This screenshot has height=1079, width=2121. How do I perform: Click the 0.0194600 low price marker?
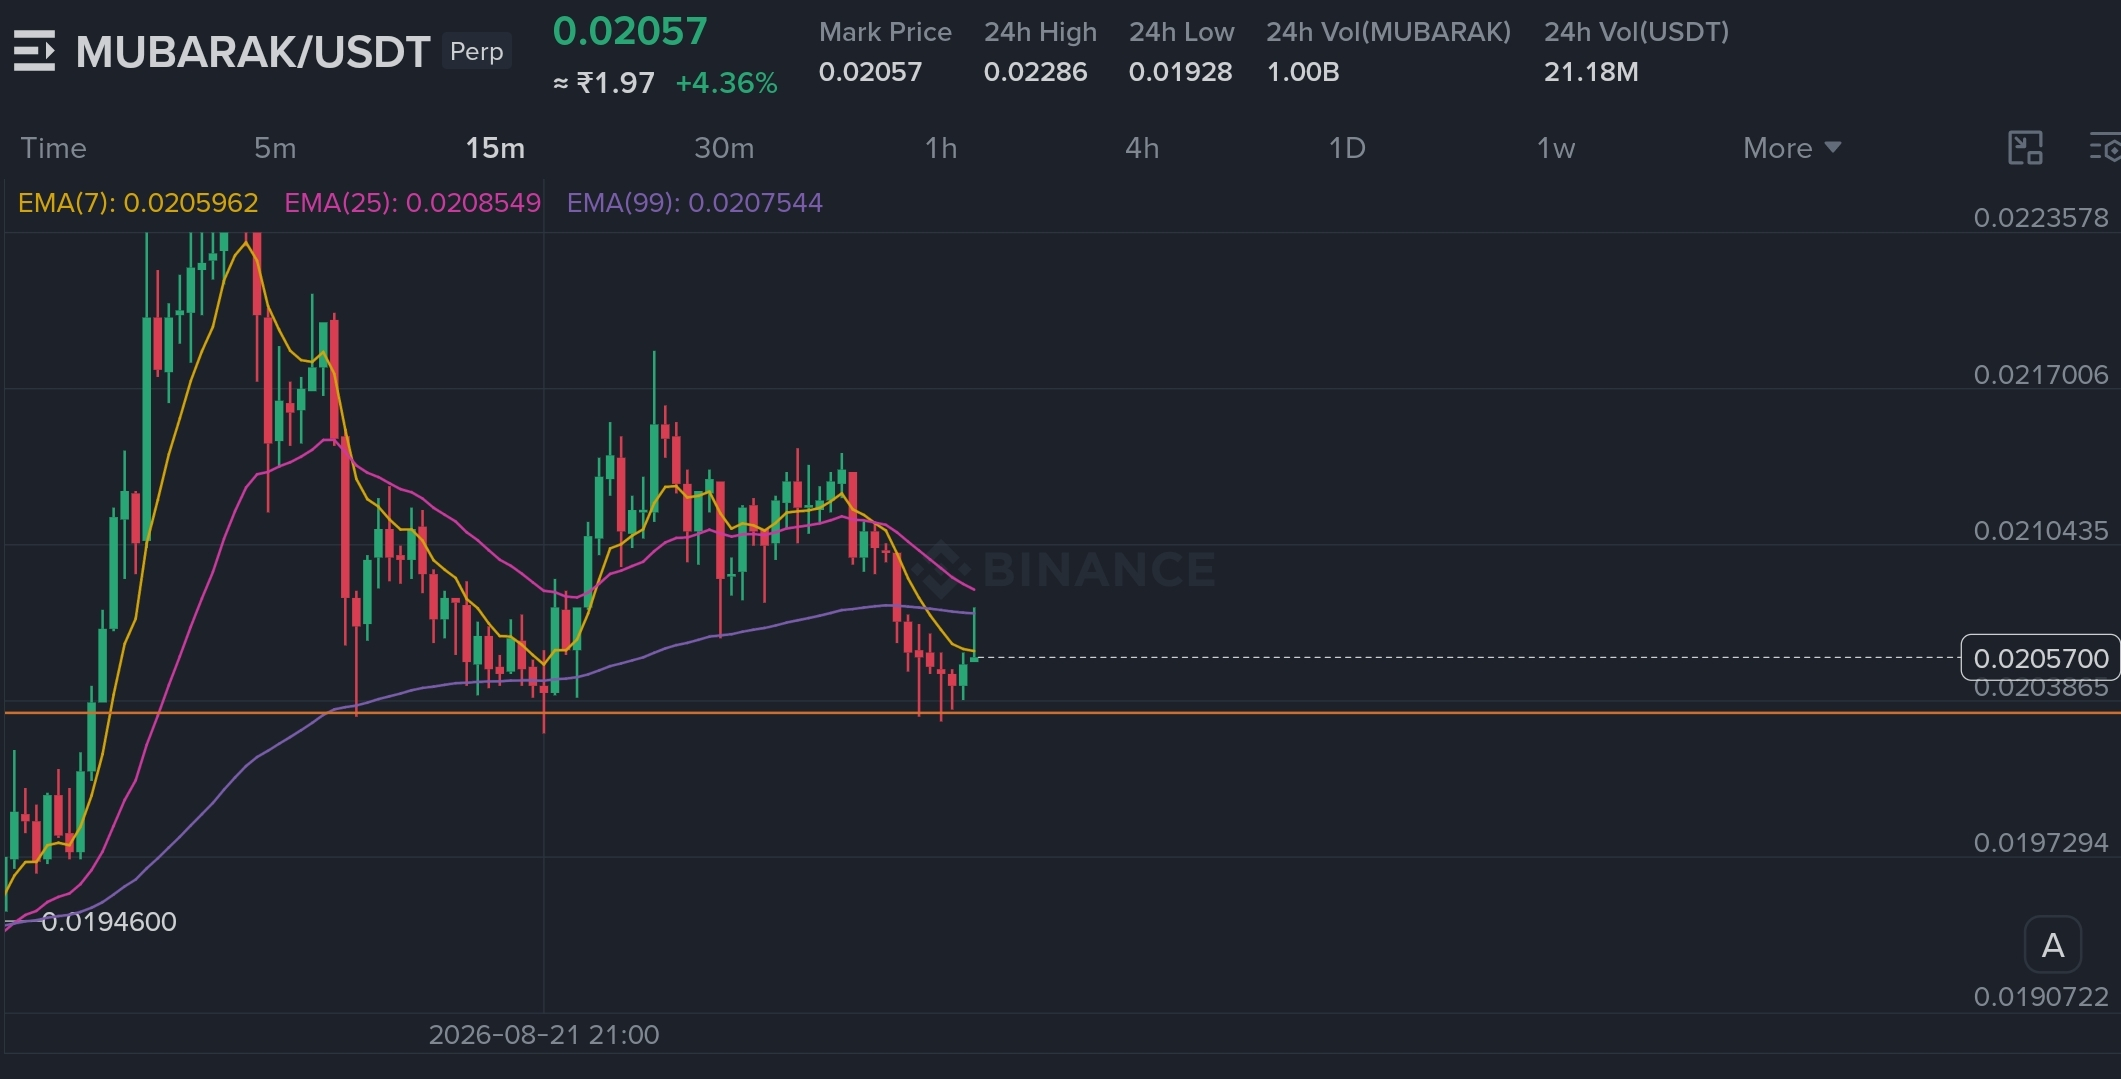coord(109,922)
